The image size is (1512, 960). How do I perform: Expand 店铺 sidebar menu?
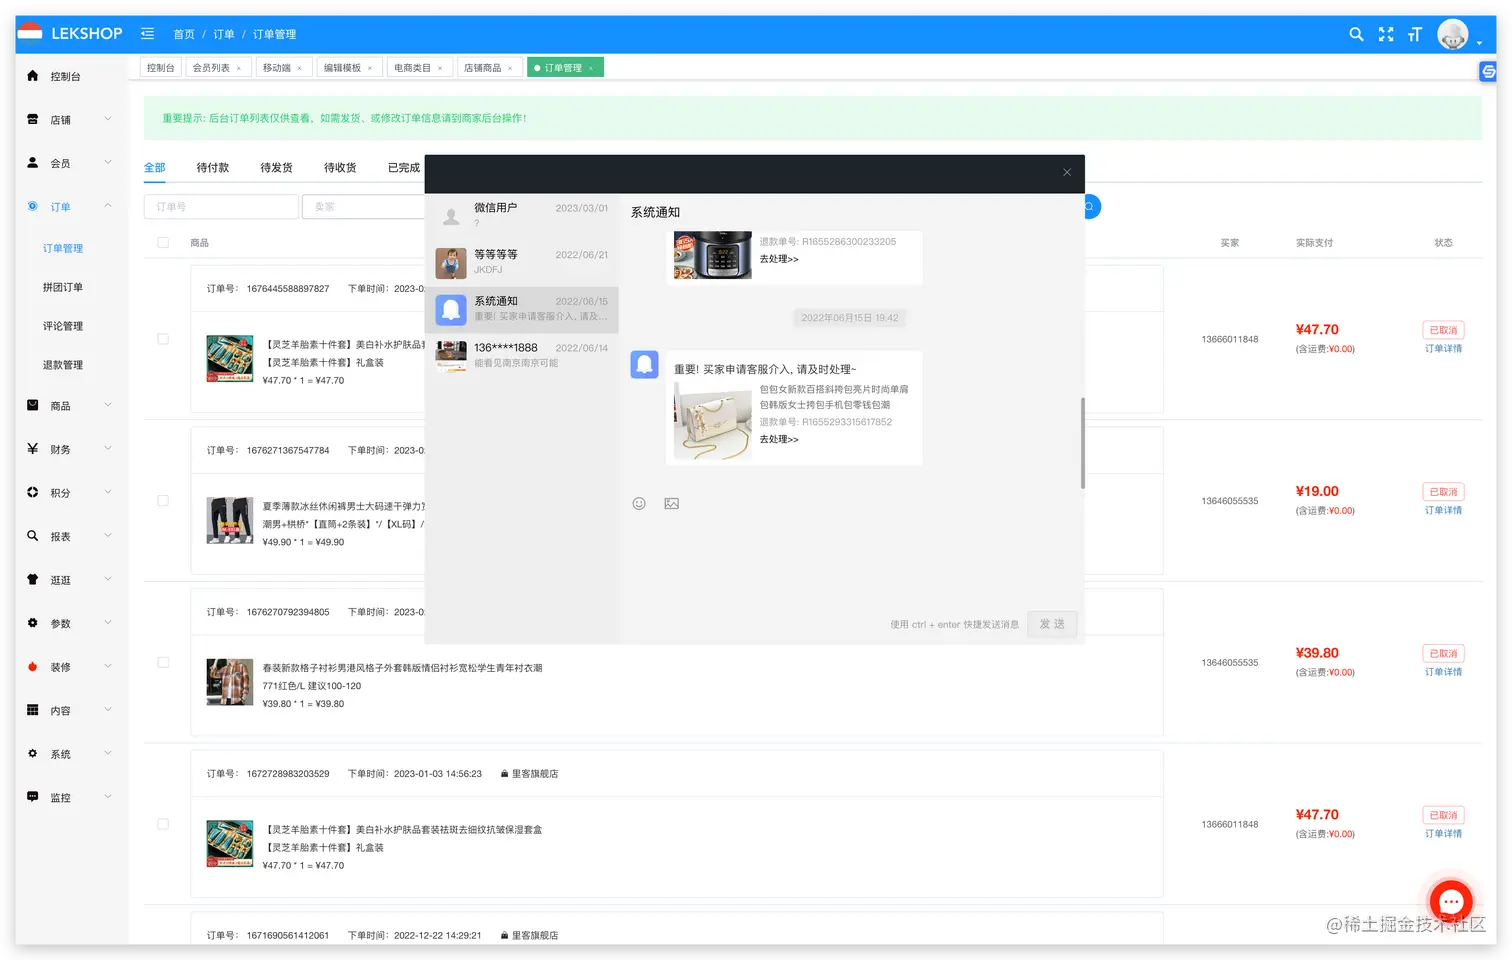[x=108, y=119]
